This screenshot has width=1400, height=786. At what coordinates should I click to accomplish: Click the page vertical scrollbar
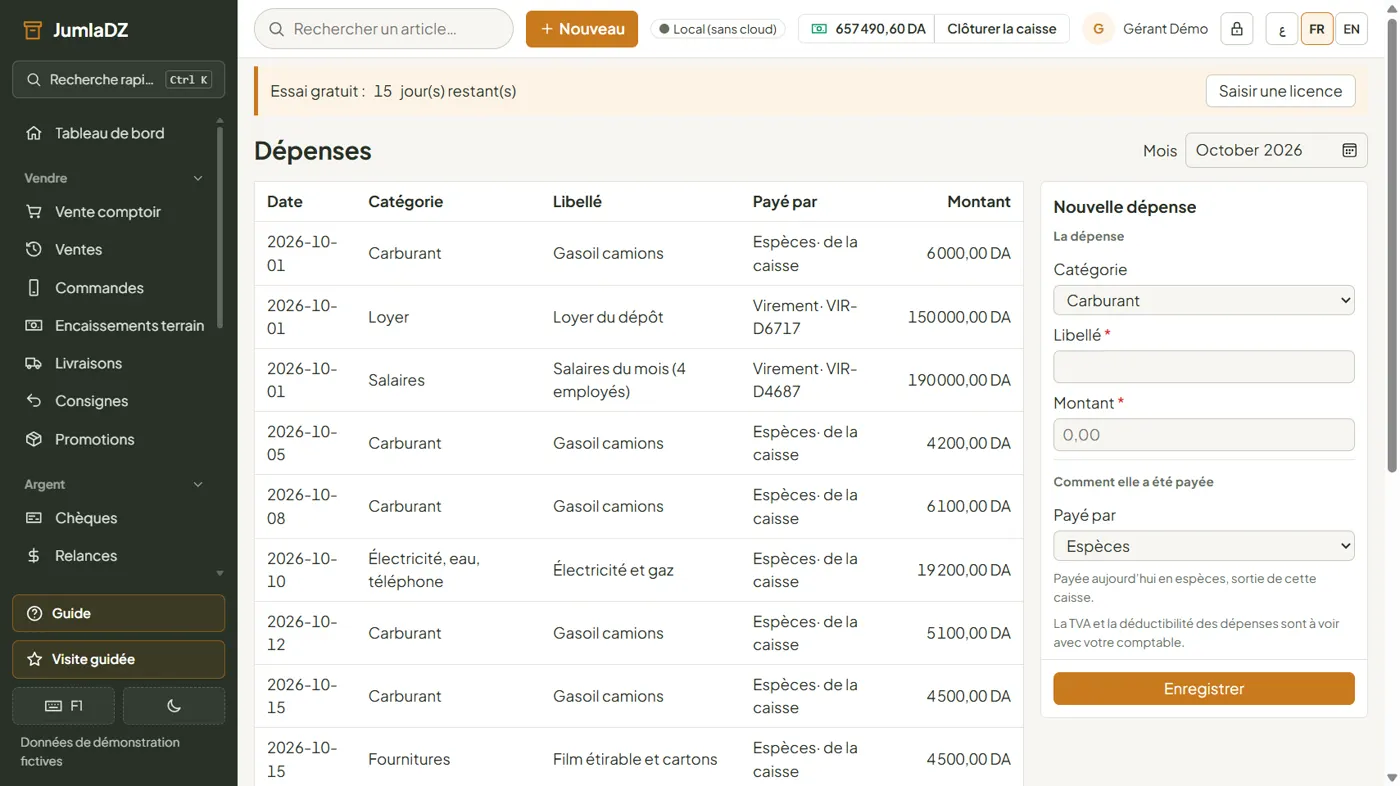tap(1392, 245)
